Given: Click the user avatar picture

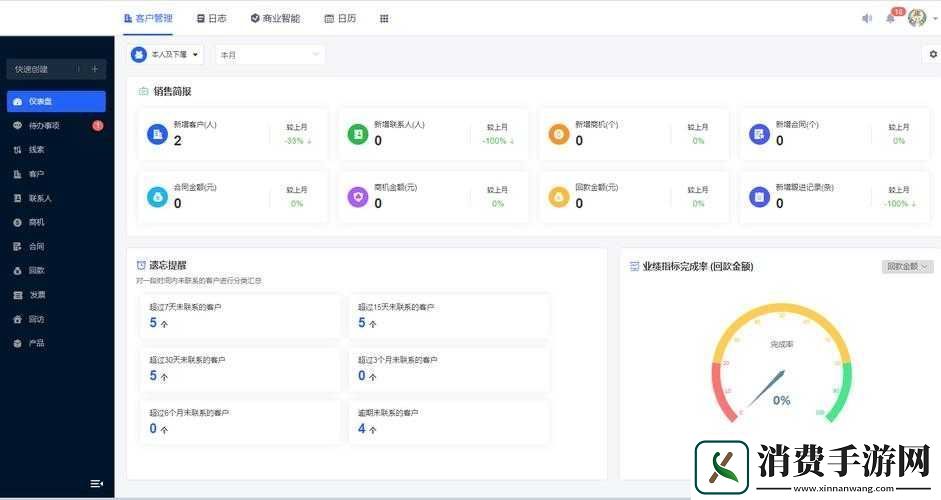Looking at the screenshot, I should [916, 18].
